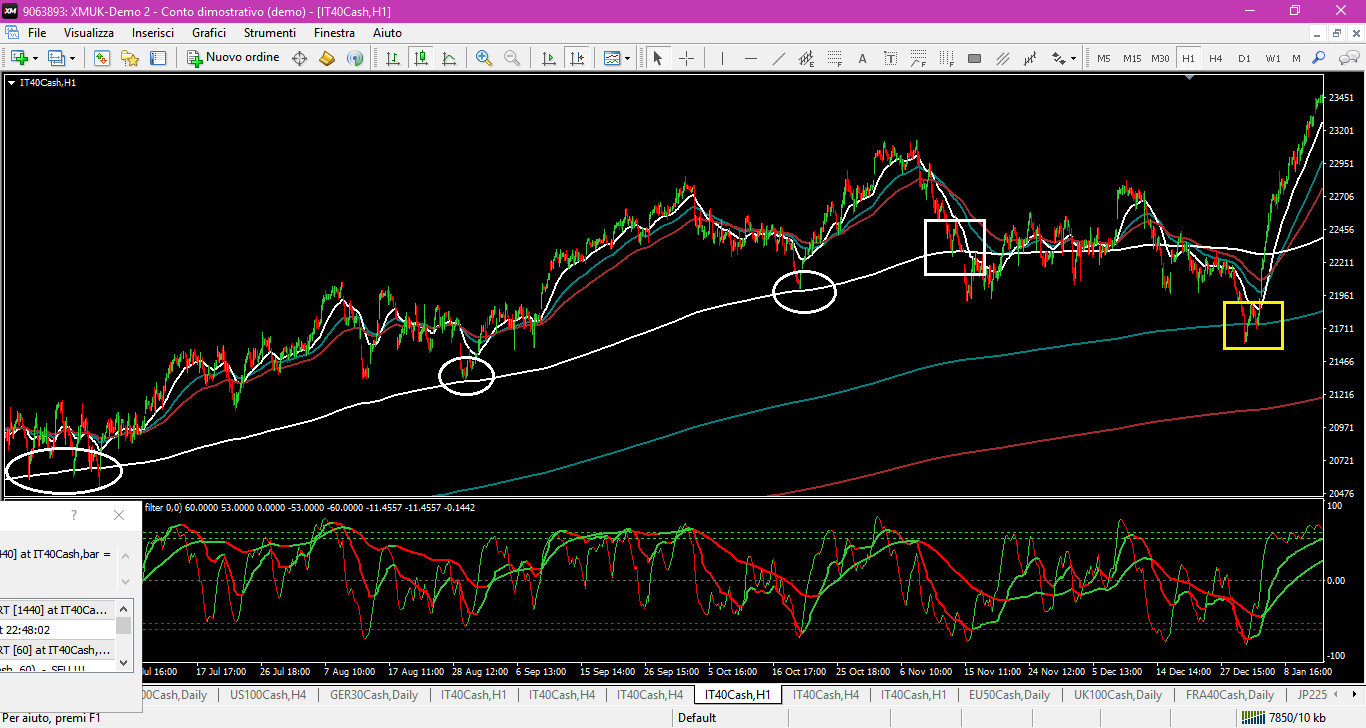
Task: Click the Nuovo ordine button
Action: 234,58
